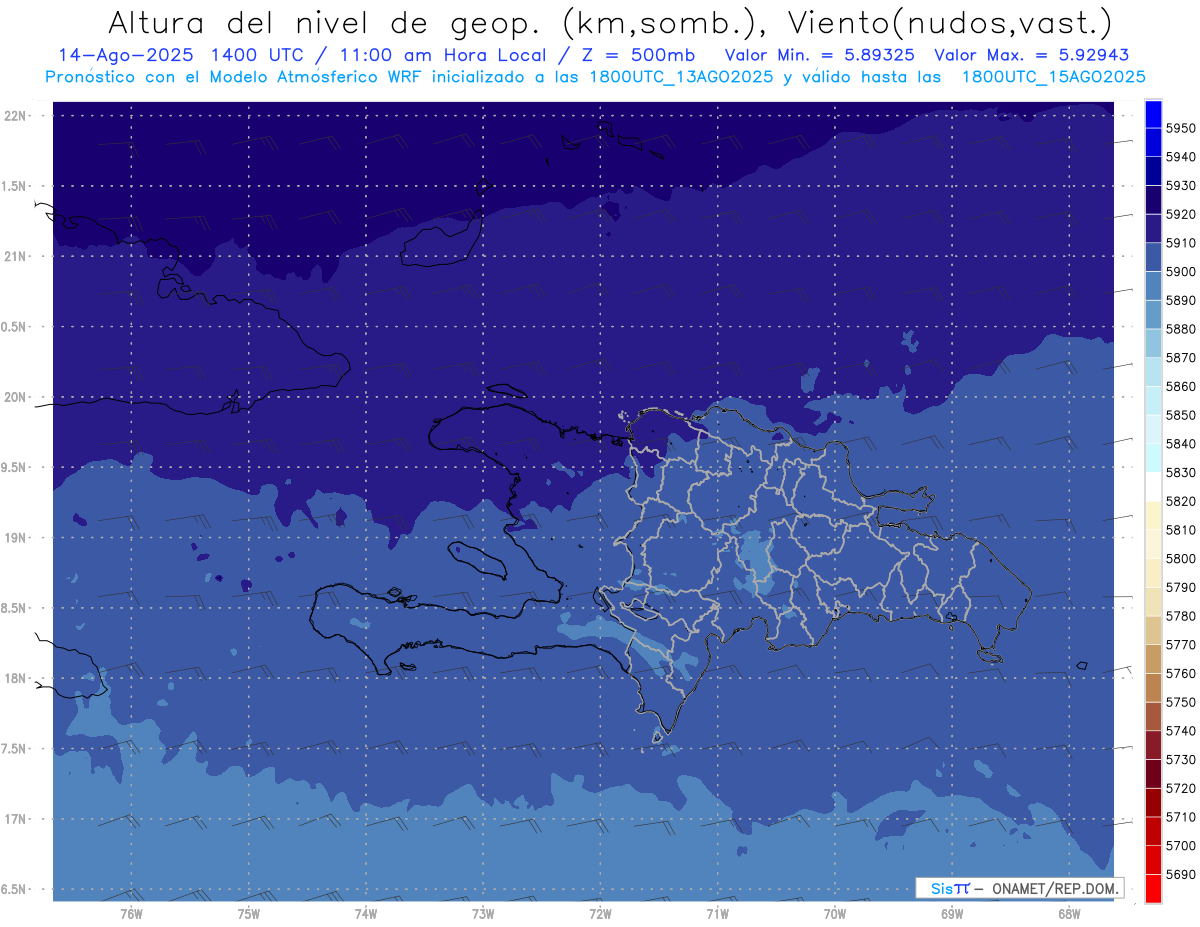Click the color swatch between 5910 and 5900

coord(1153,257)
